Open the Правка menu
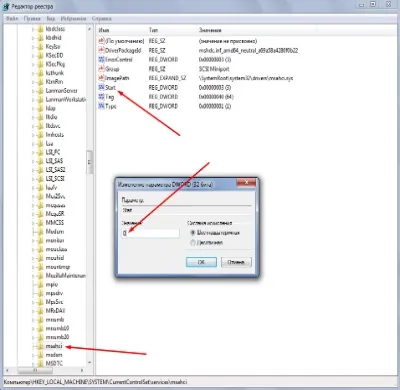The height and width of the screenshot is (390, 400). coord(32,19)
